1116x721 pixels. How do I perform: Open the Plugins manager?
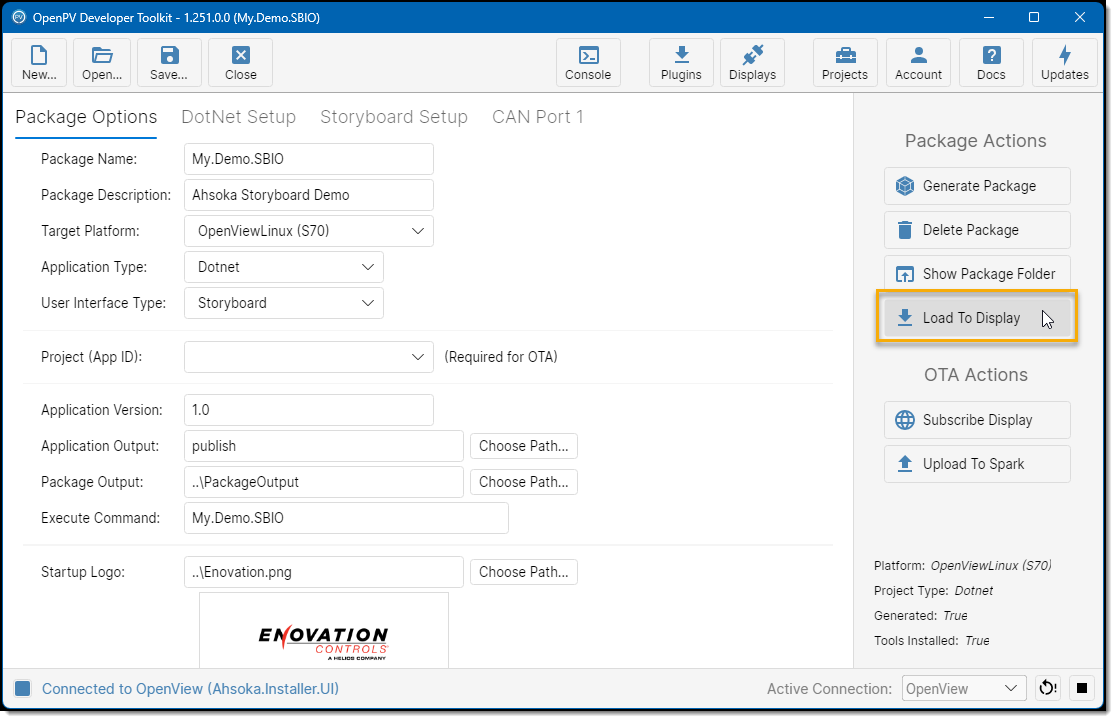coord(681,63)
